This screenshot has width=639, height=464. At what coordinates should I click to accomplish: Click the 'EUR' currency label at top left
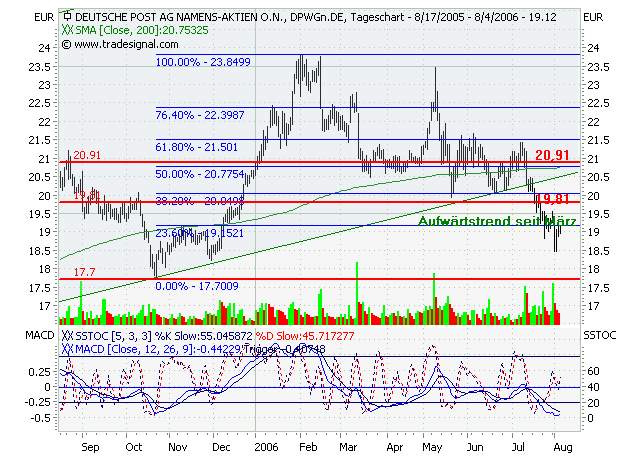point(44,17)
